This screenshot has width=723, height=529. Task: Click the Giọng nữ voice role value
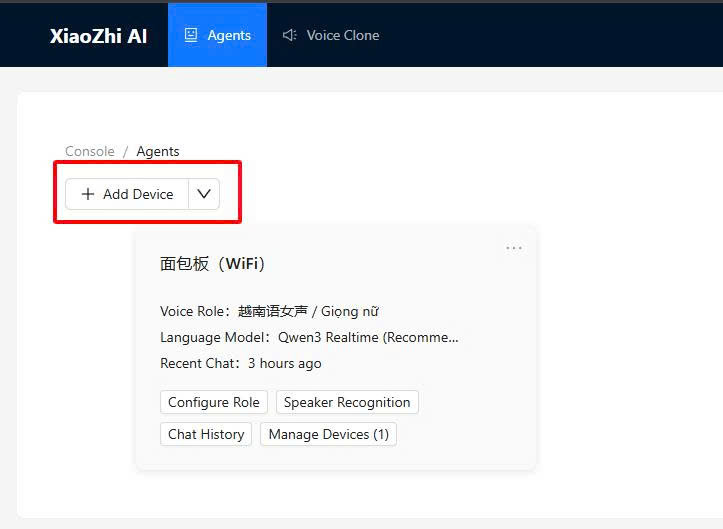point(350,311)
